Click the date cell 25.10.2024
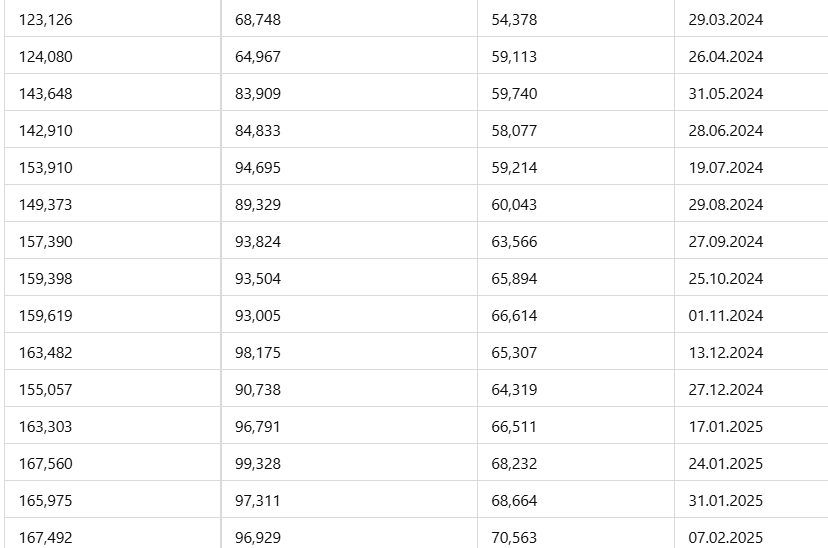This screenshot has width=828, height=548. point(725,278)
